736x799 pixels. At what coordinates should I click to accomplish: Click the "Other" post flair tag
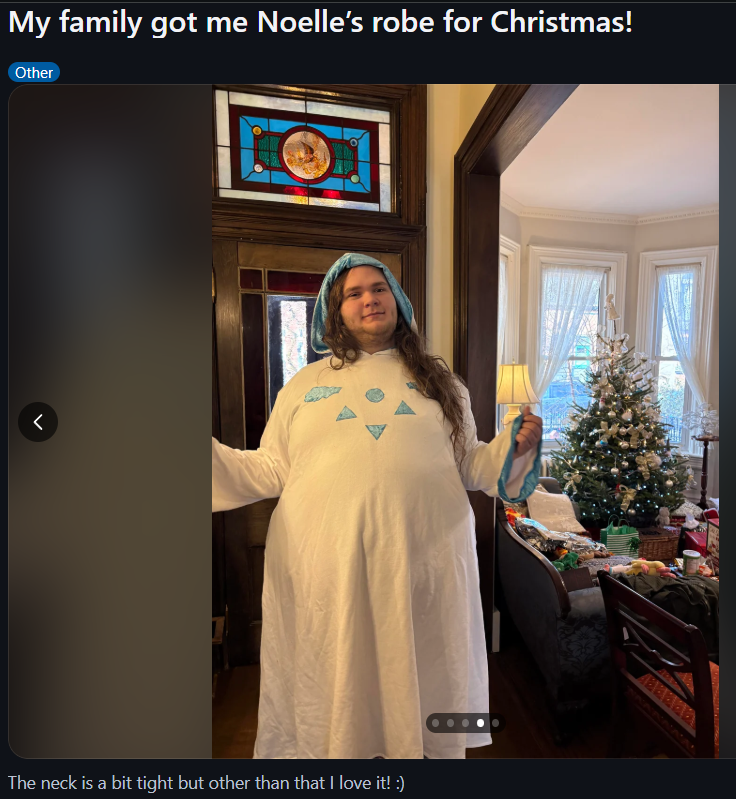click(34, 72)
